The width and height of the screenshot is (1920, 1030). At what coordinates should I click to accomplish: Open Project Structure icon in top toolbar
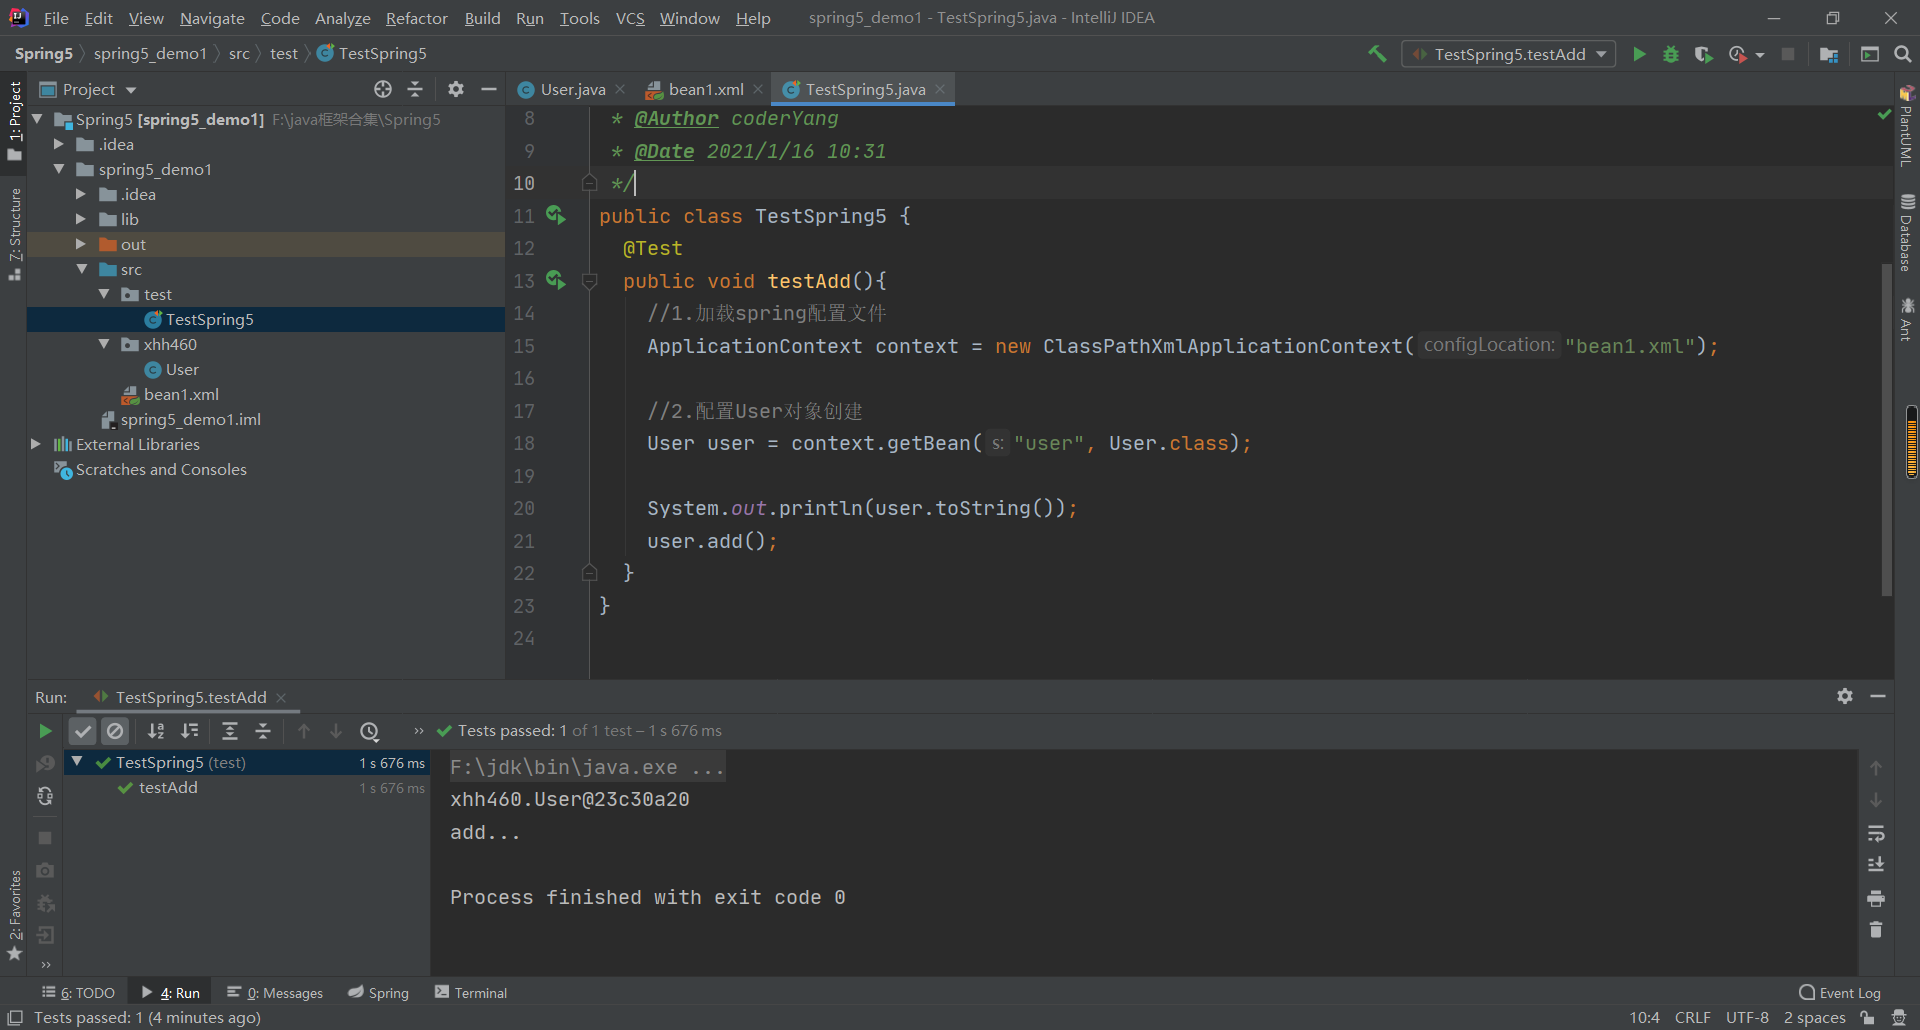(1829, 54)
